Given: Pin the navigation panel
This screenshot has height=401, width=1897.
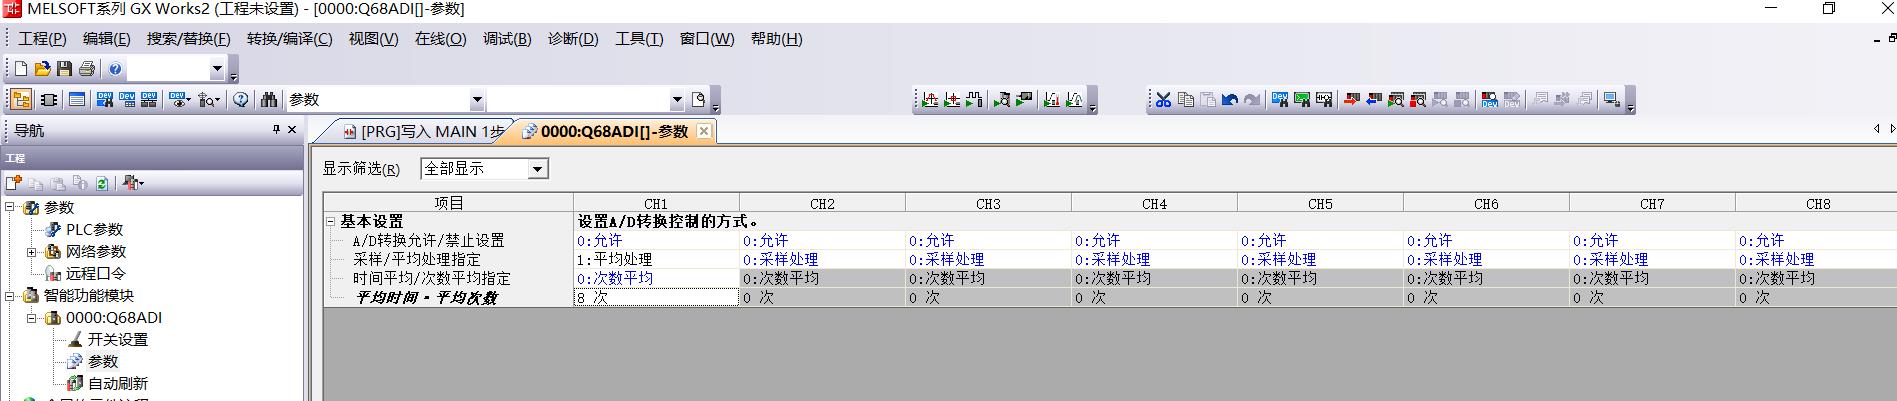Looking at the screenshot, I should (x=277, y=130).
